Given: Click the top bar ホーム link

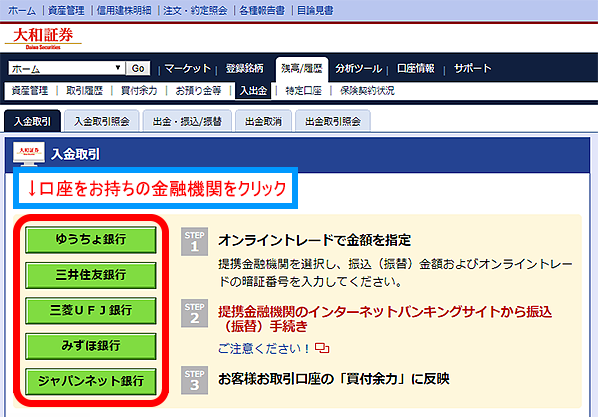Looking at the screenshot, I should tap(22, 10).
